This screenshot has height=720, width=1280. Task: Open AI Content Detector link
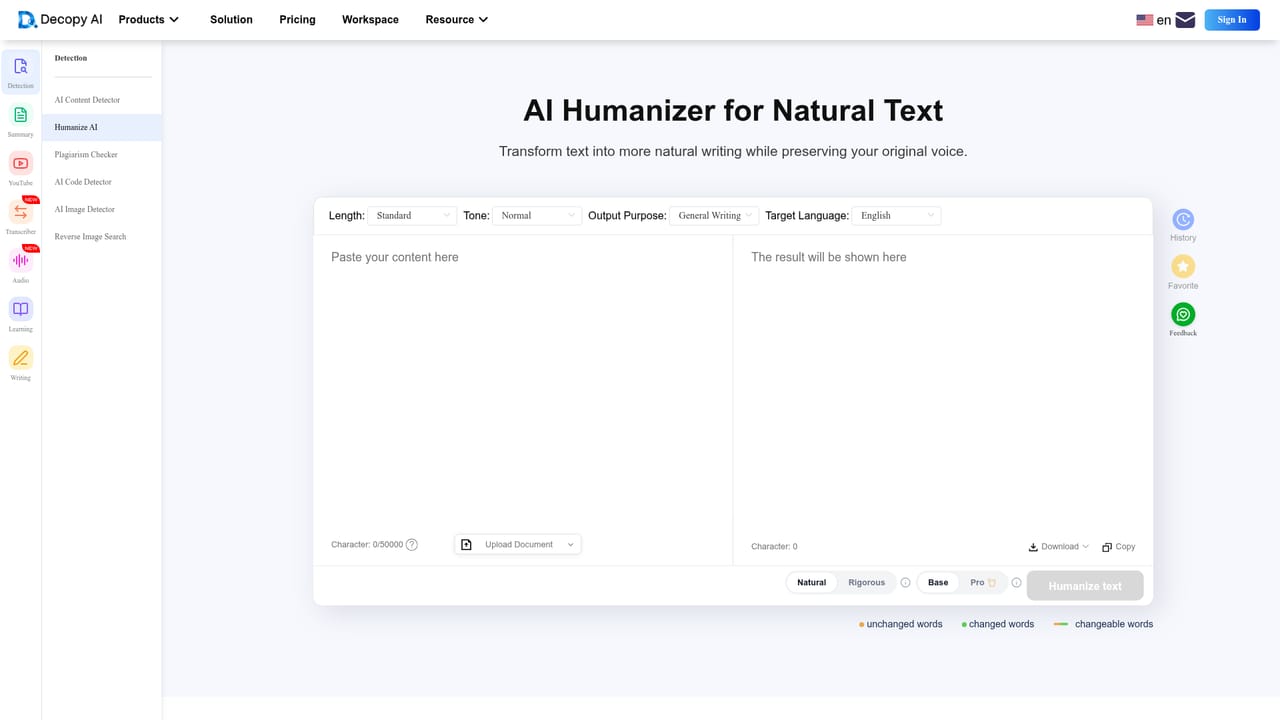pos(87,100)
